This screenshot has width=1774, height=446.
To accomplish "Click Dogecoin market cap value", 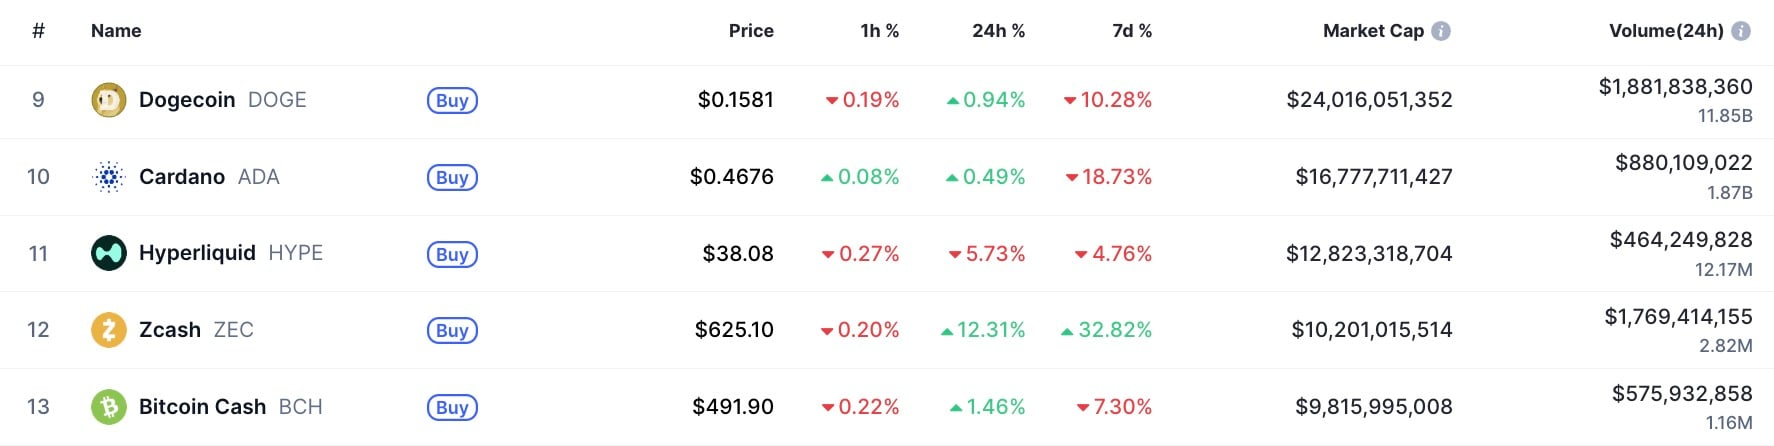I will tap(1369, 100).
